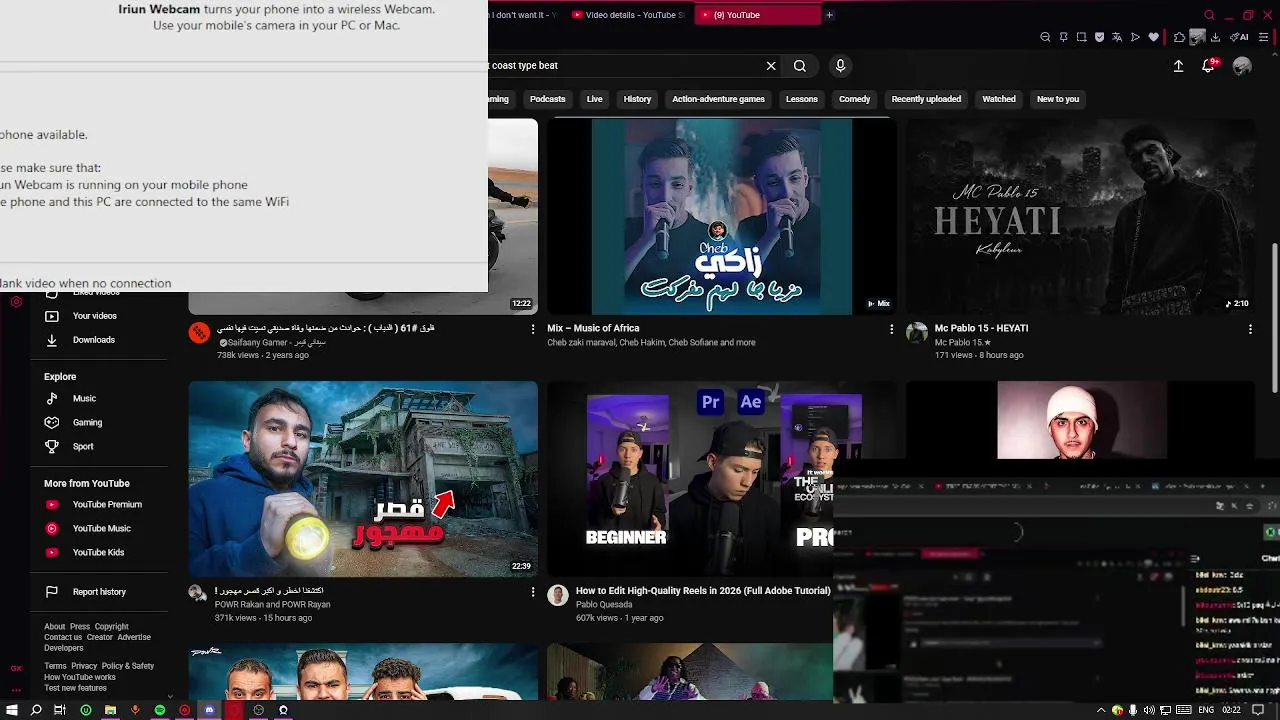Click the heart bookmark icon
This screenshot has width=1280, height=720.
[1153, 37]
